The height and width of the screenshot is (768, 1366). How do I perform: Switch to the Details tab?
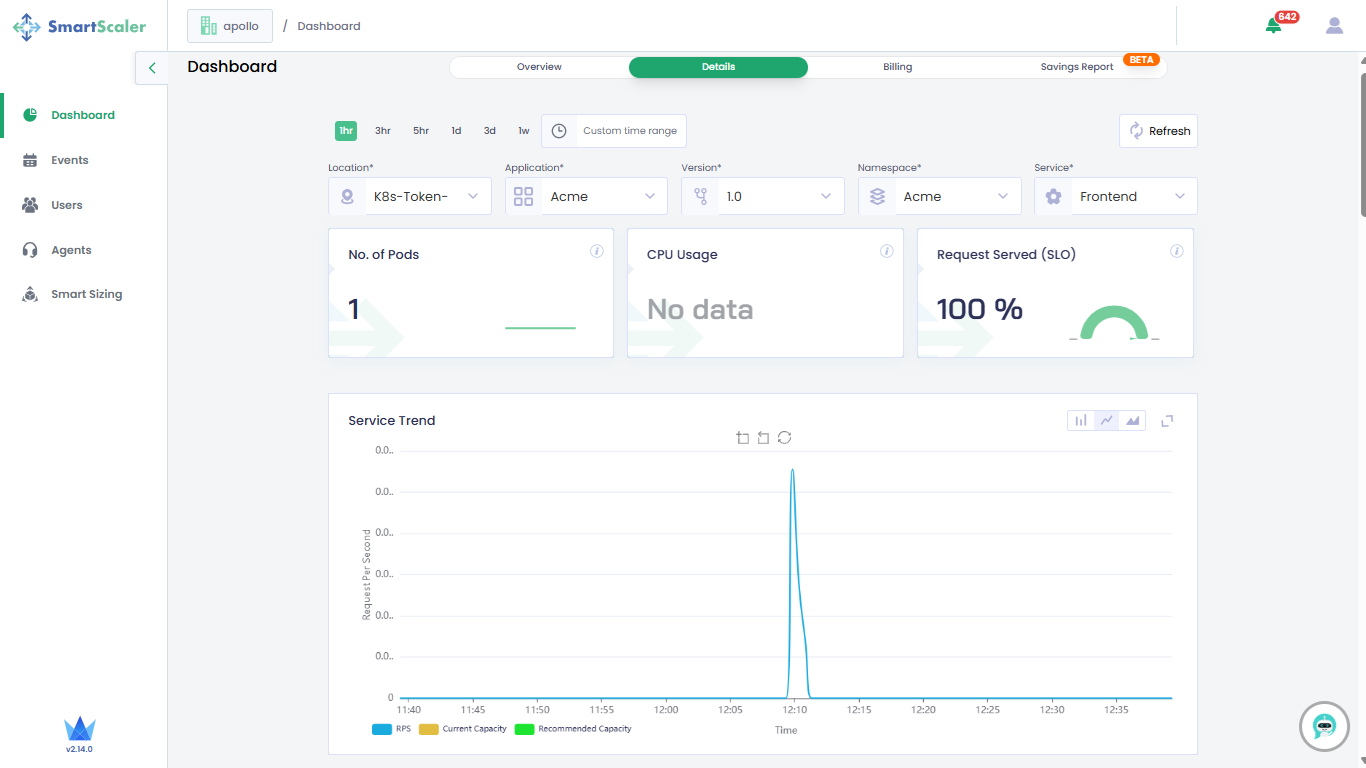[718, 67]
